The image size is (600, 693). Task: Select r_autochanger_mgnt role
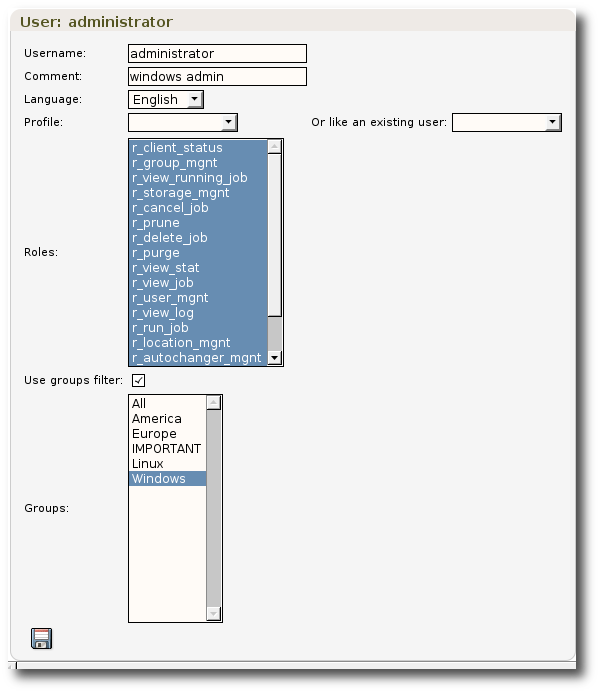[x=198, y=358]
